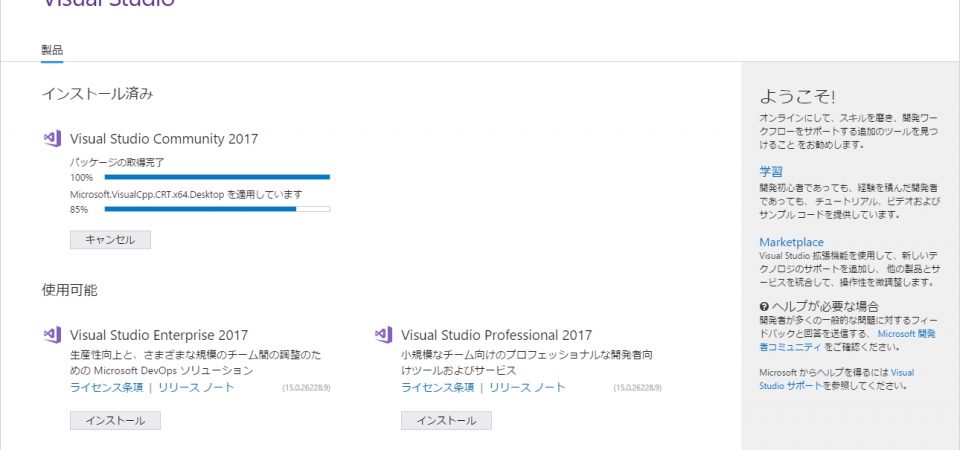Click the Visual Studio Enterprise 2017 logo icon

click(x=53, y=335)
